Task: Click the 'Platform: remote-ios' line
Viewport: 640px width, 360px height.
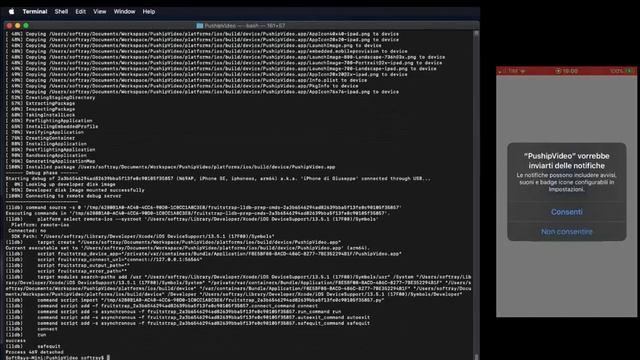Action: click(40, 224)
